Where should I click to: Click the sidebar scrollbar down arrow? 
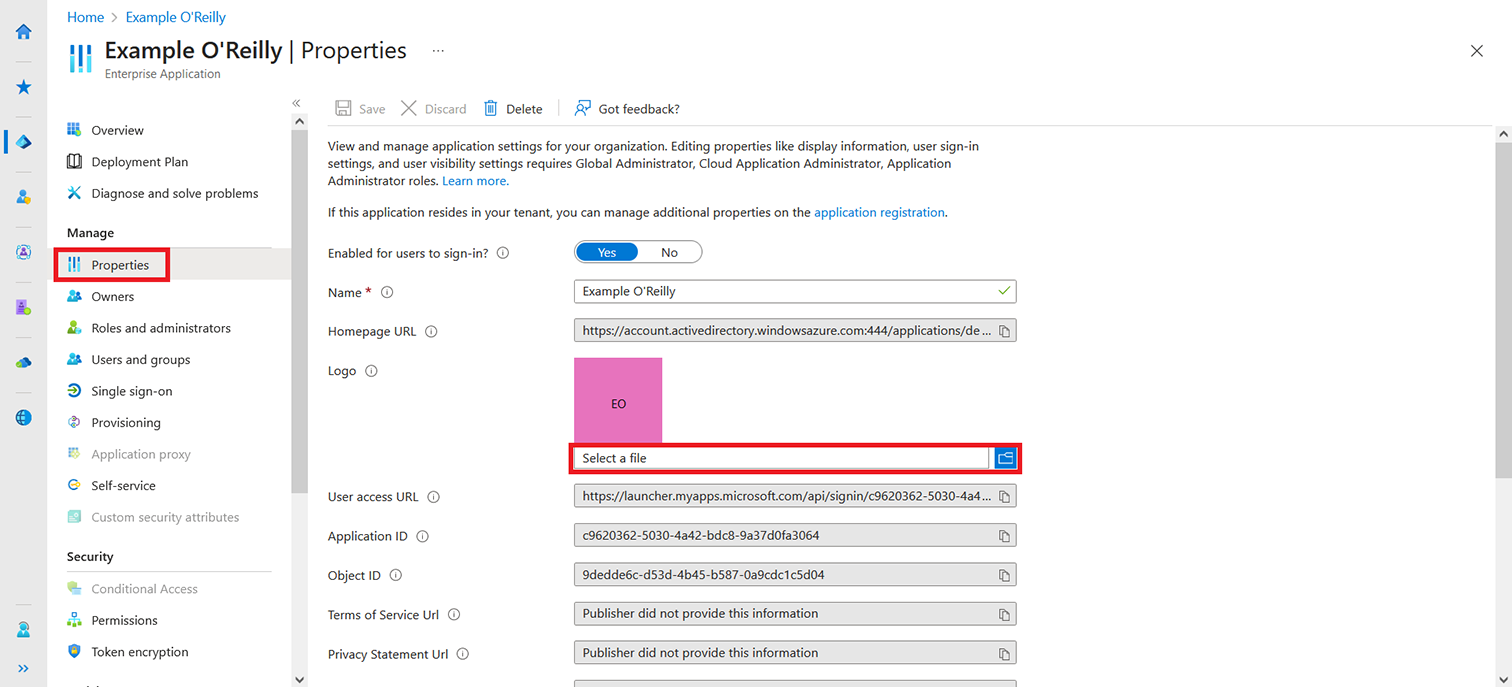299,679
